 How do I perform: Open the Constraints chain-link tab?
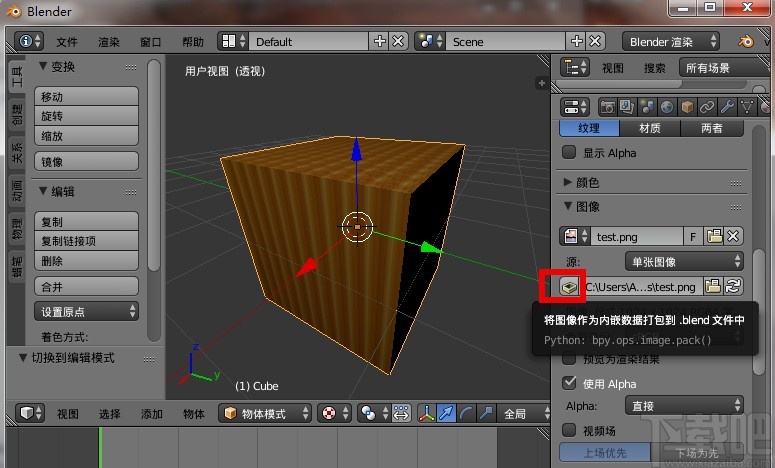707,107
